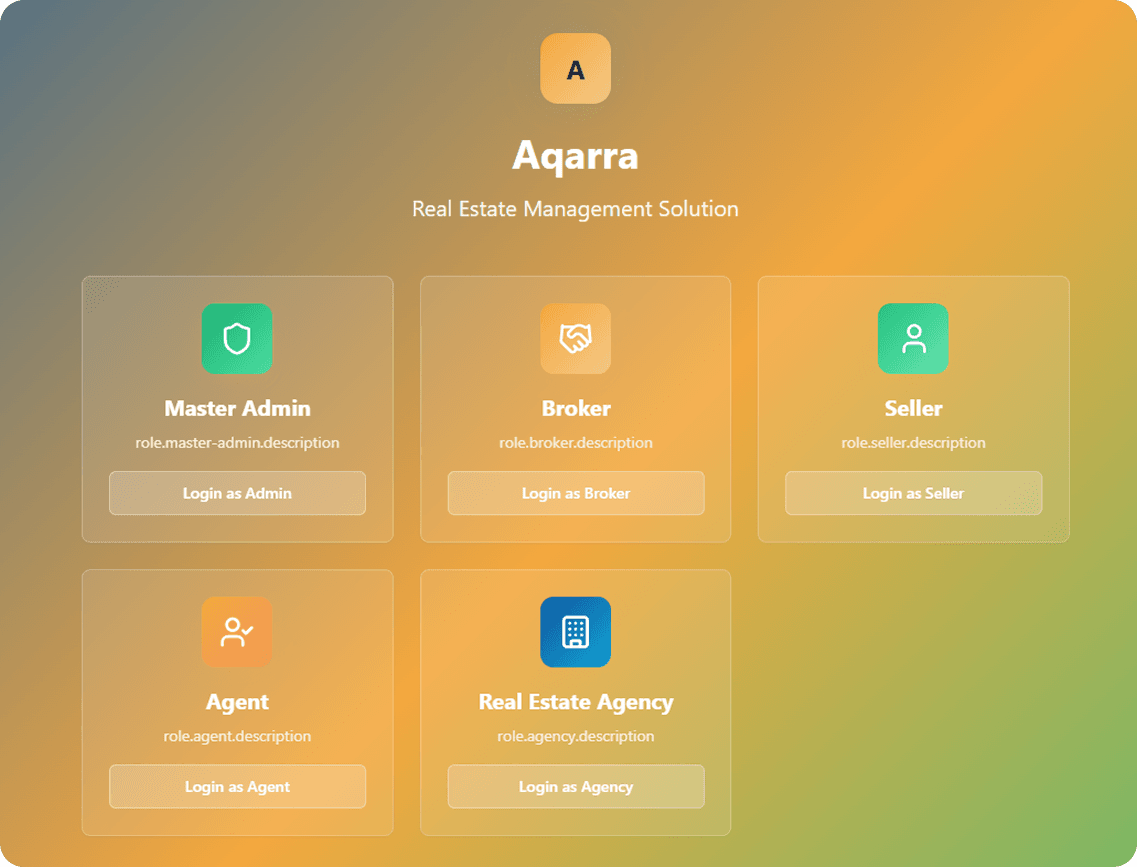Click the Broker card title

[576, 408]
